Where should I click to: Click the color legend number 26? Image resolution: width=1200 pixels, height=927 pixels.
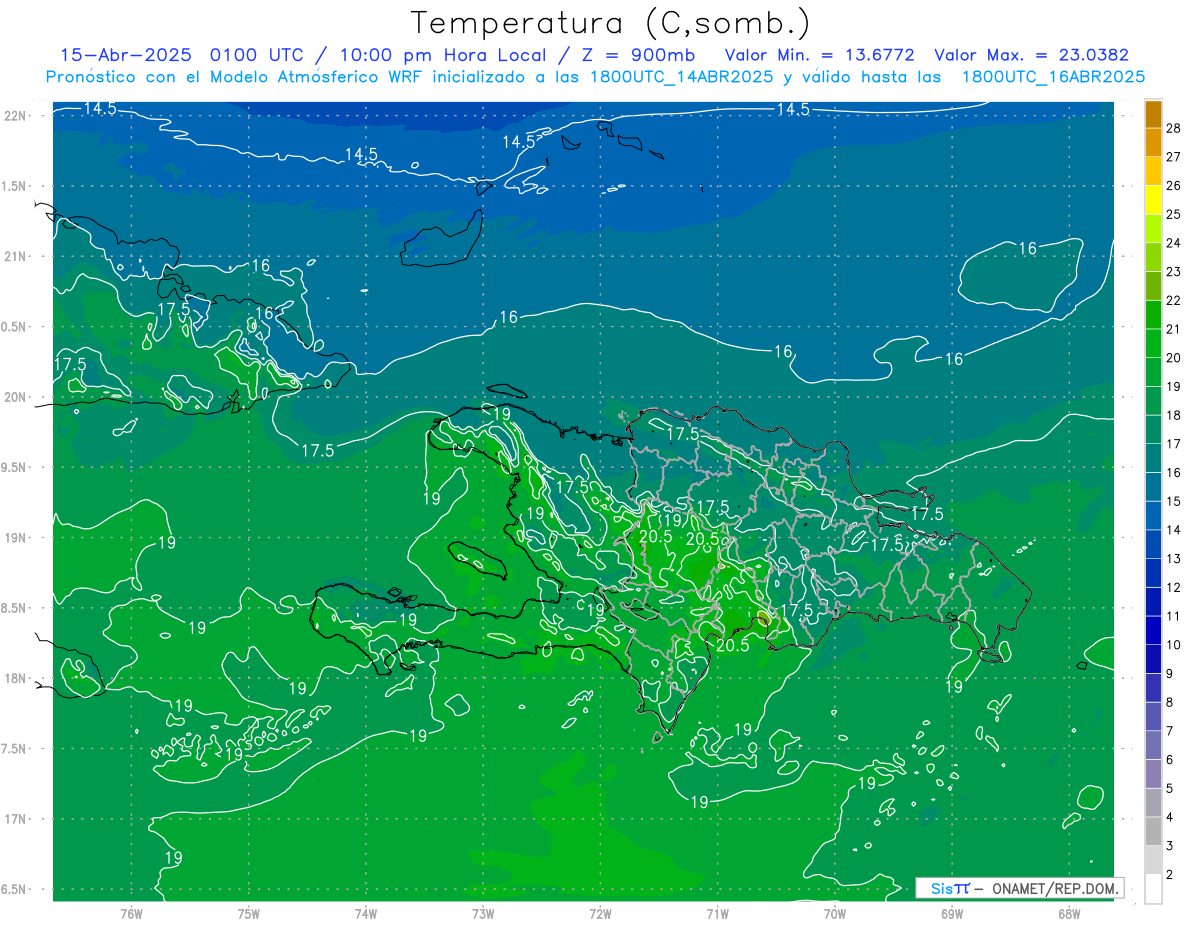click(1174, 185)
